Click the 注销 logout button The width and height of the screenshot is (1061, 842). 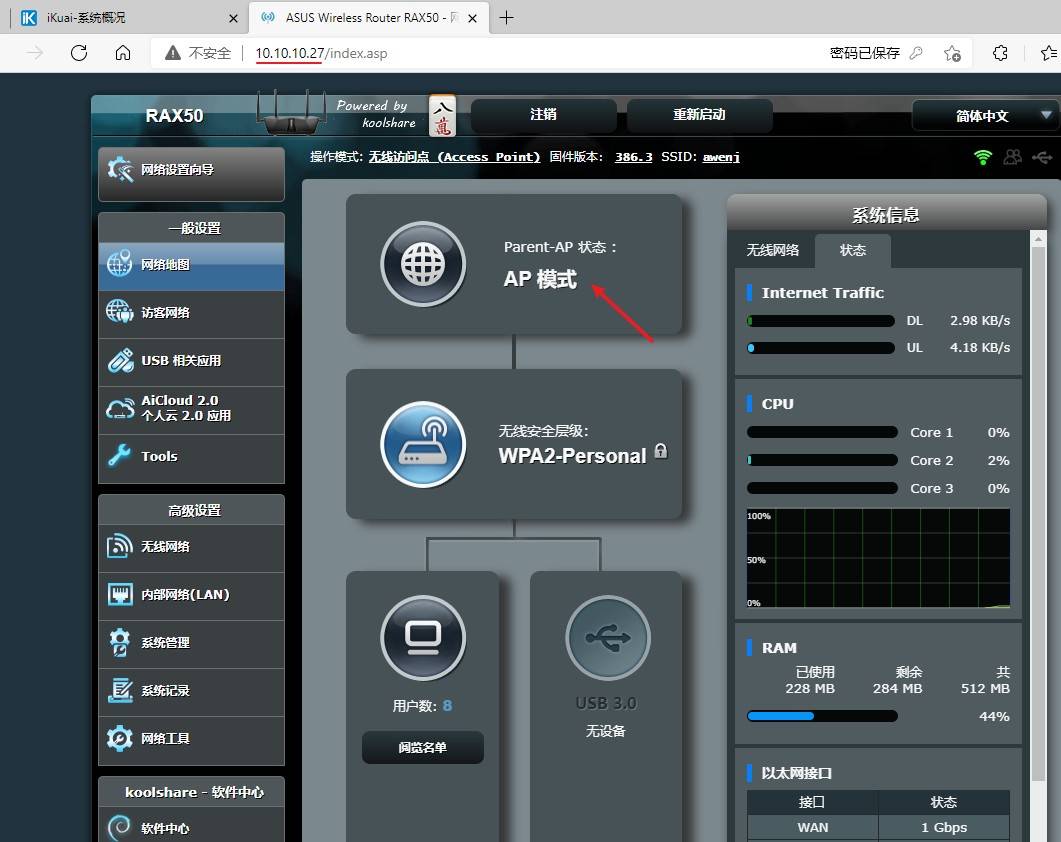tap(542, 115)
